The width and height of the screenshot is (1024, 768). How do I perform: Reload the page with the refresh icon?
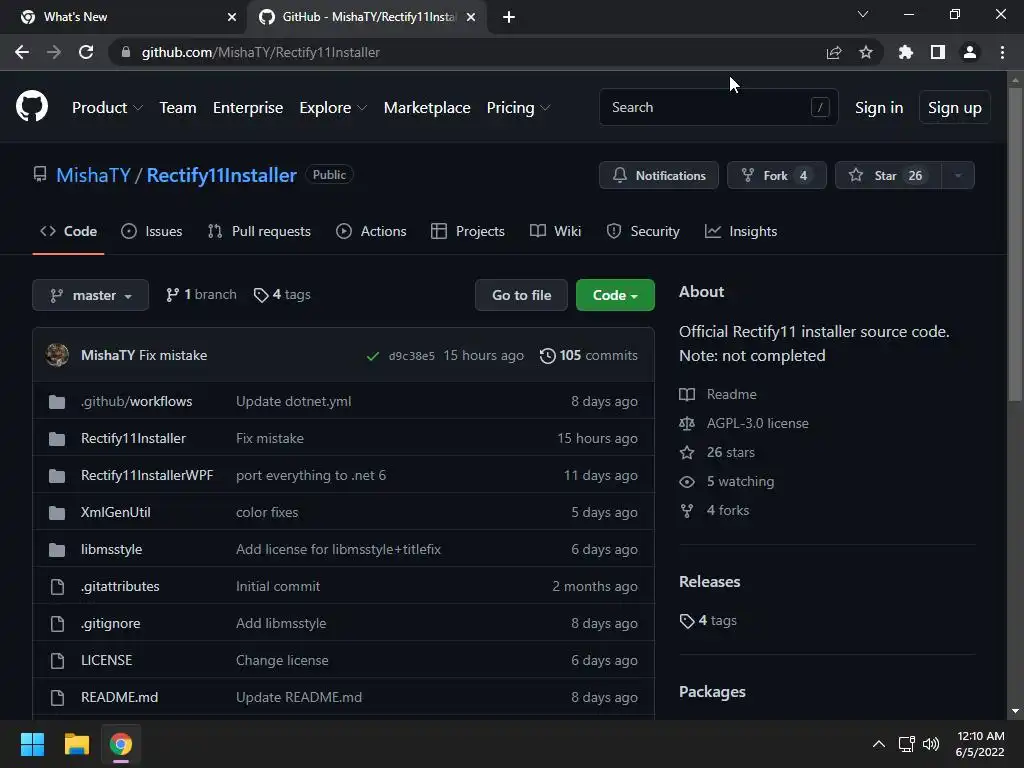click(x=86, y=52)
